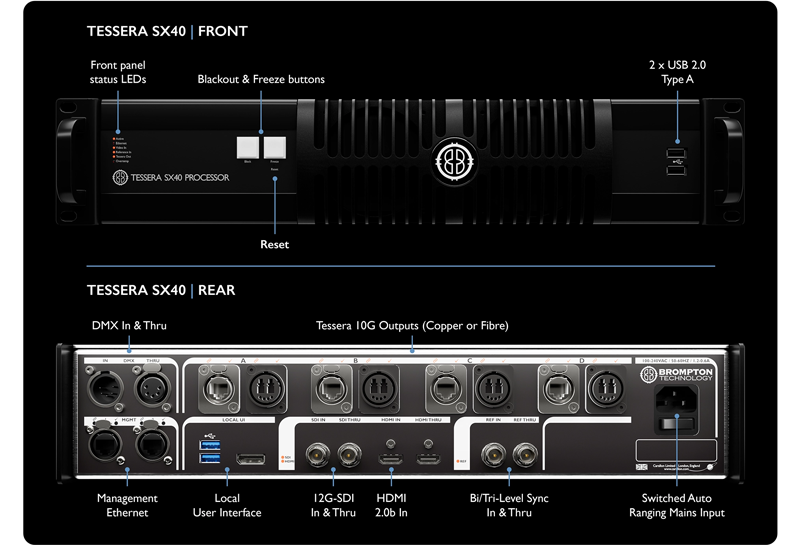Click the 'Switched Auto Ranging Mains Input' label

(x=677, y=505)
